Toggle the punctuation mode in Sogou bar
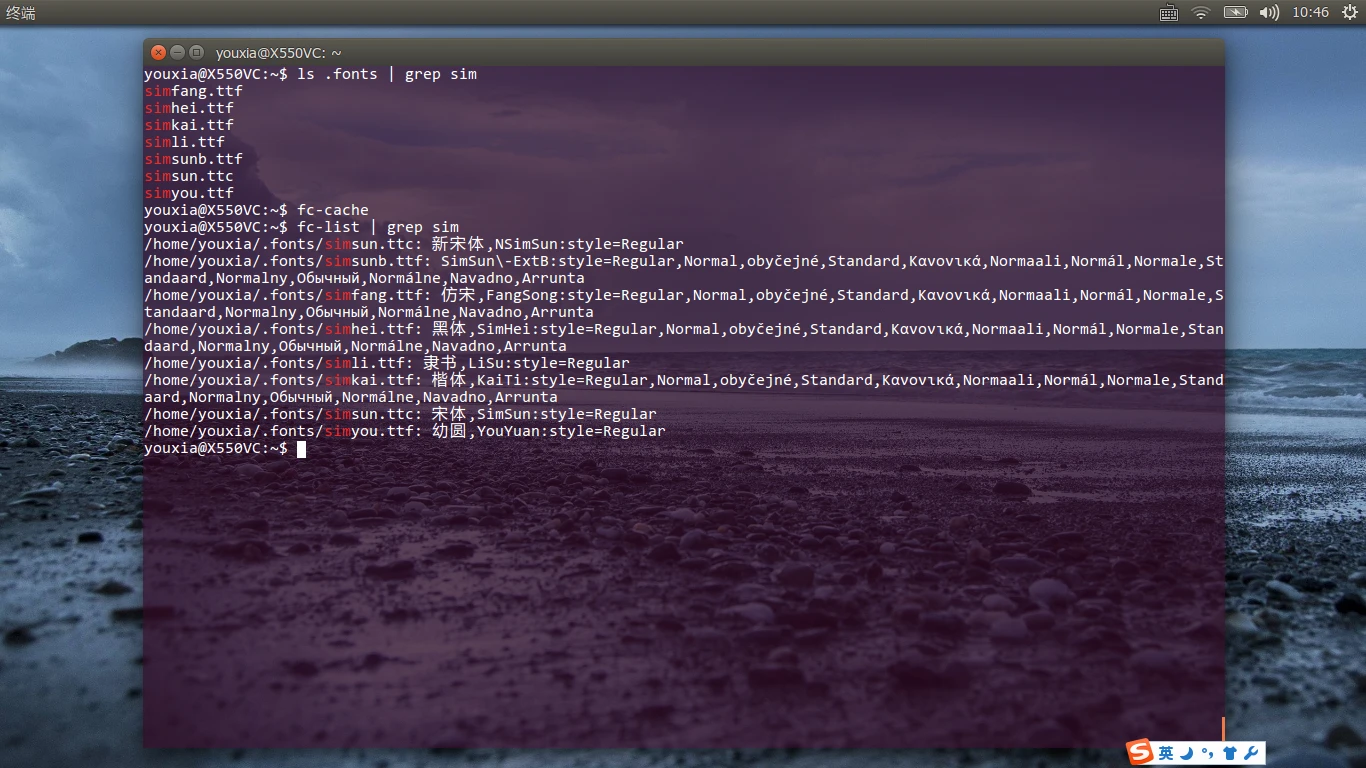The width and height of the screenshot is (1366, 768). [x=1207, y=754]
